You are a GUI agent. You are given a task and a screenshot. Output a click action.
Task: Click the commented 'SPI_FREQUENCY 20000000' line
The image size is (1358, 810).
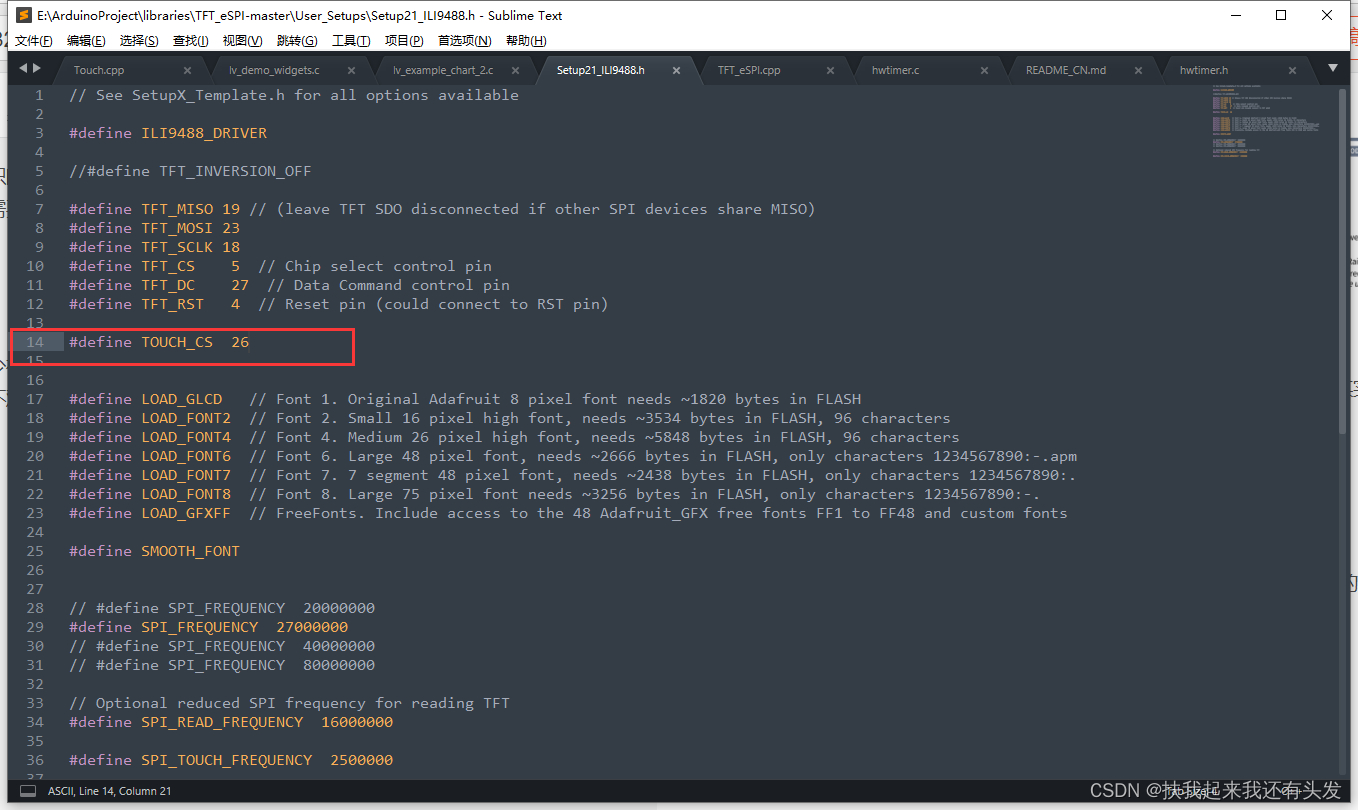click(x=222, y=608)
